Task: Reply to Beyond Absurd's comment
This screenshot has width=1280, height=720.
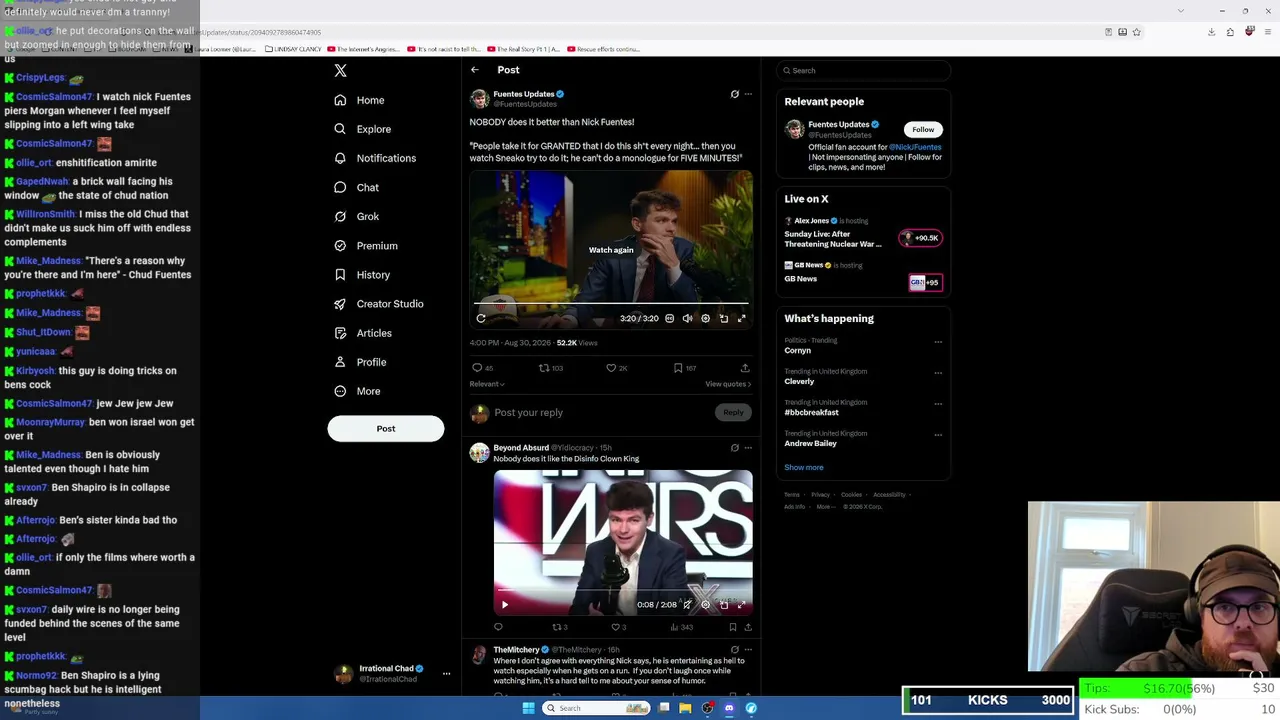Action: 498,627
